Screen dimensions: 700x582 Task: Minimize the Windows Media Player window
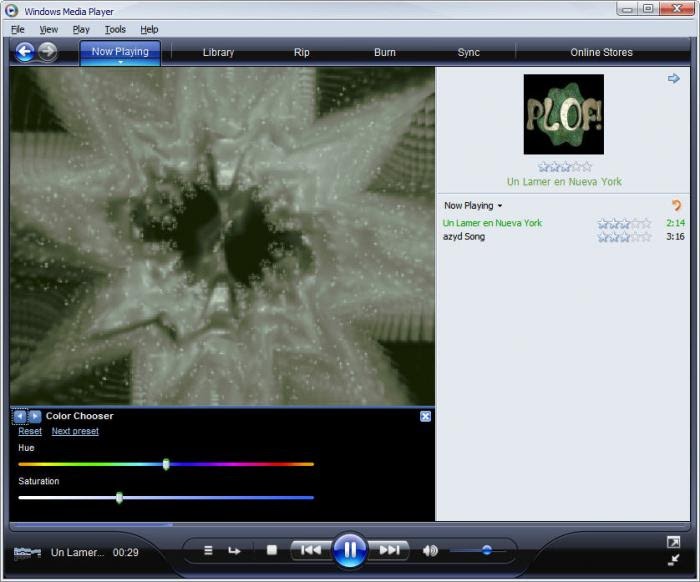627,9
